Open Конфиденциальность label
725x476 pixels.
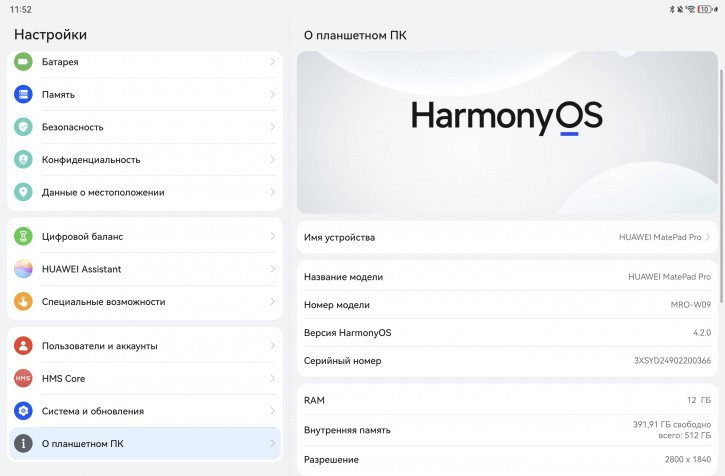point(91,160)
